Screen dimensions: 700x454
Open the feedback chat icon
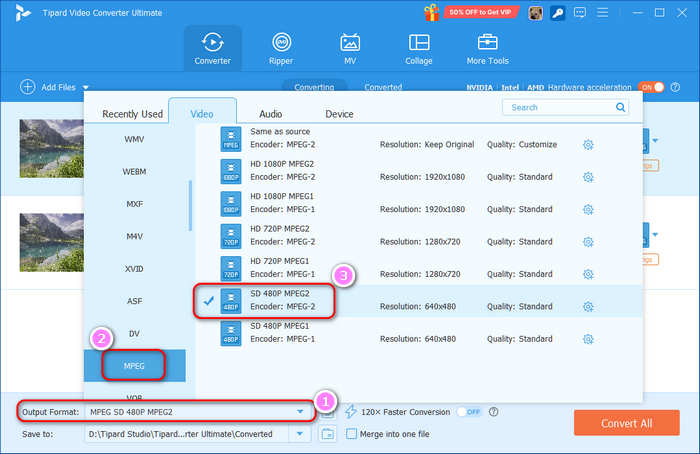[x=579, y=12]
